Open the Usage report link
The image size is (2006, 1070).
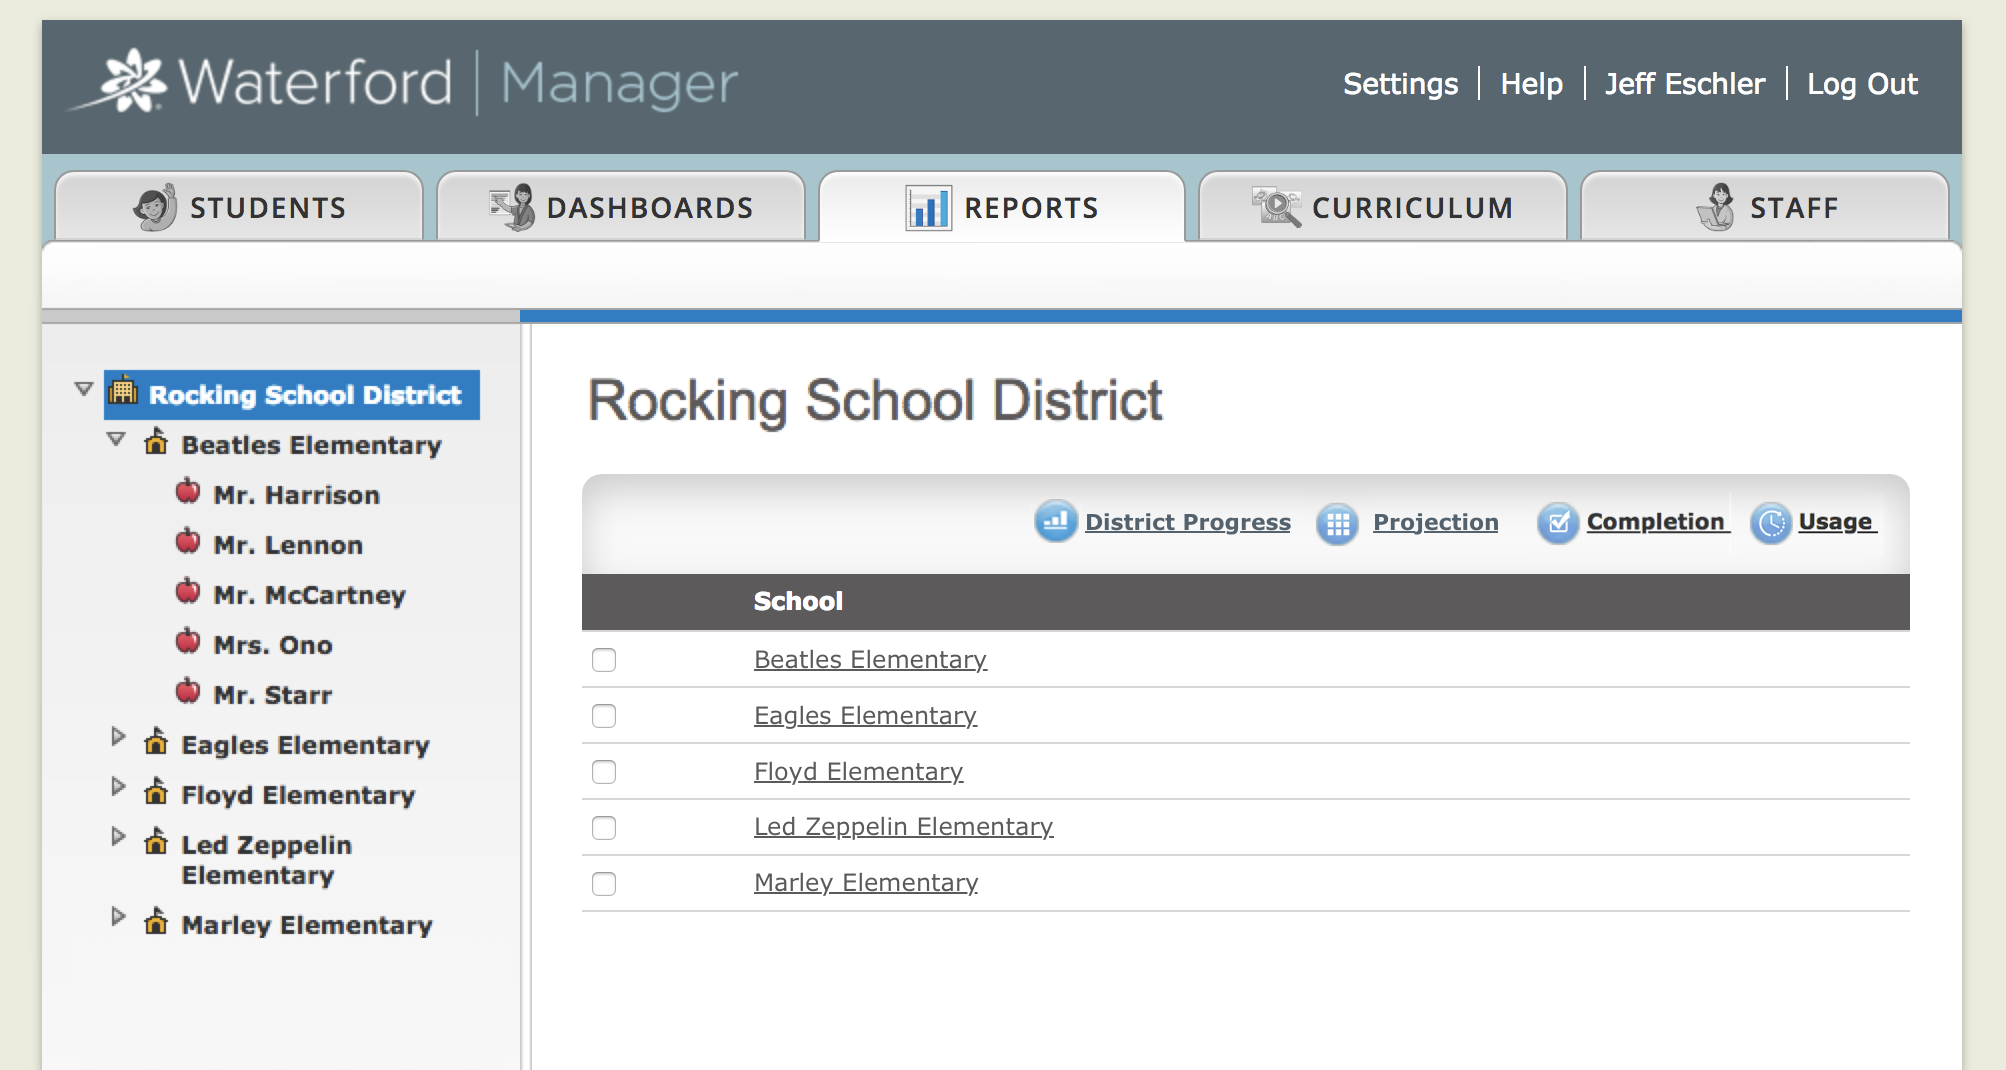(1835, 522)
